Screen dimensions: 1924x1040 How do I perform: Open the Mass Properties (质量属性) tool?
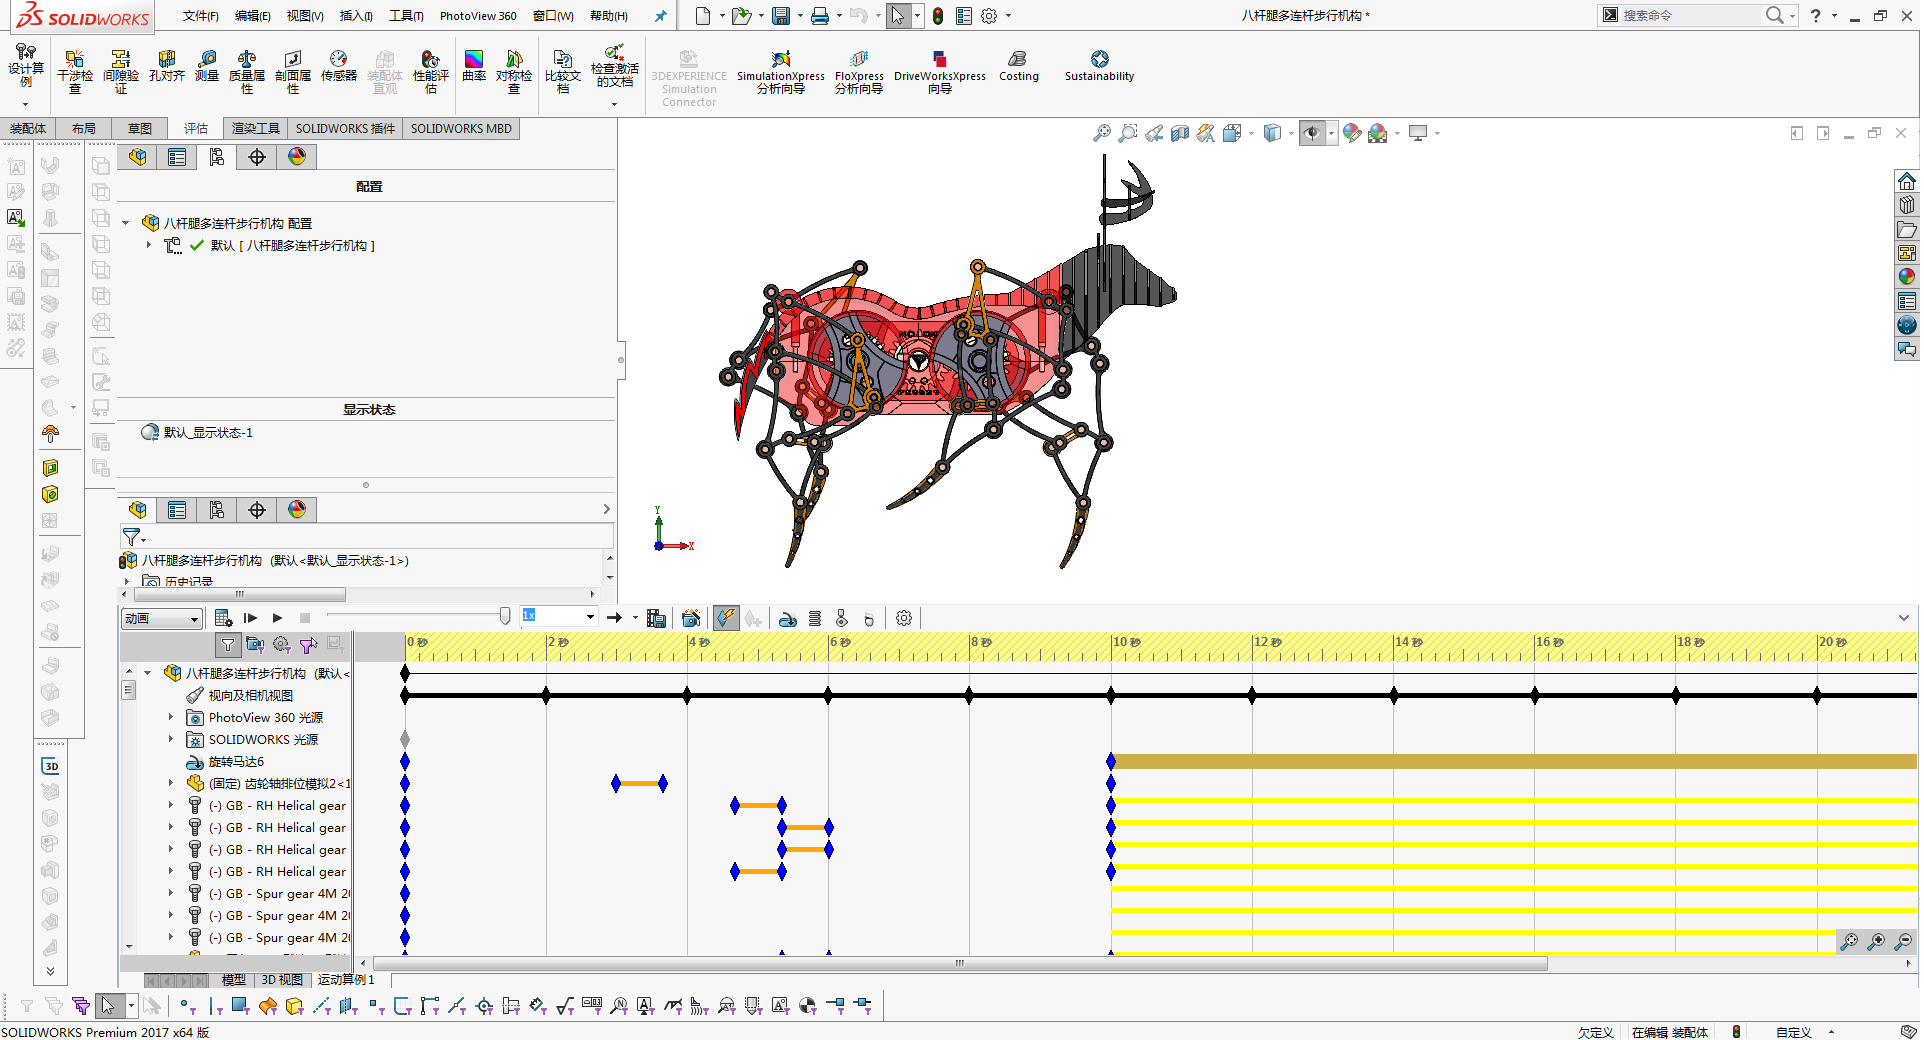pos(247,71)
